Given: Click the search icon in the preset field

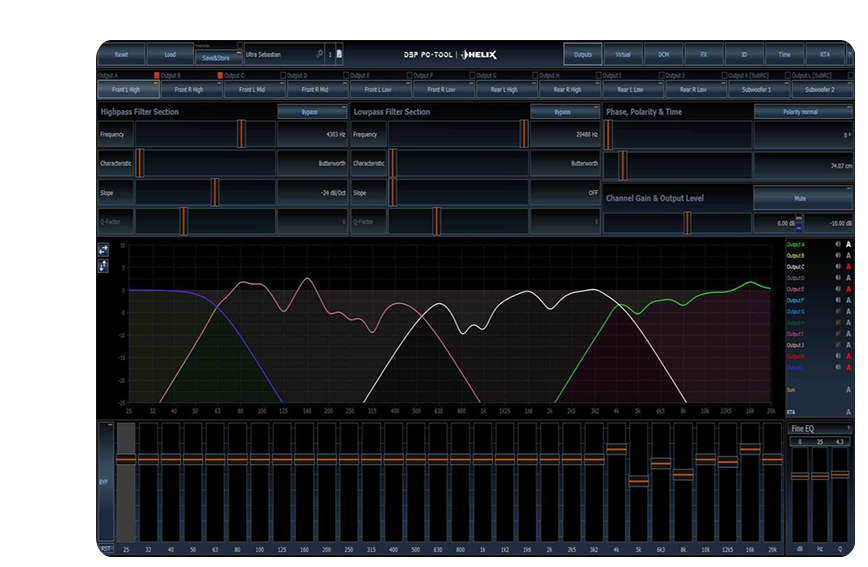Looking at the screenshot, I should 320,55.
